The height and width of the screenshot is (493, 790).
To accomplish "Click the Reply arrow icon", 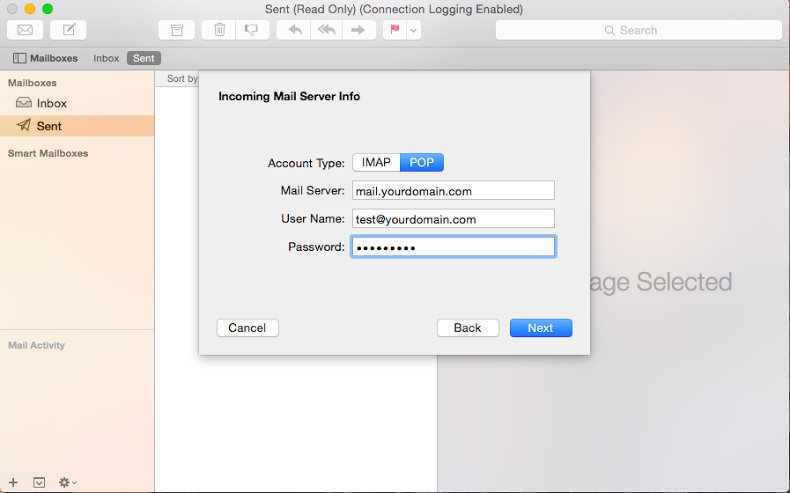I will click(294, 30).
